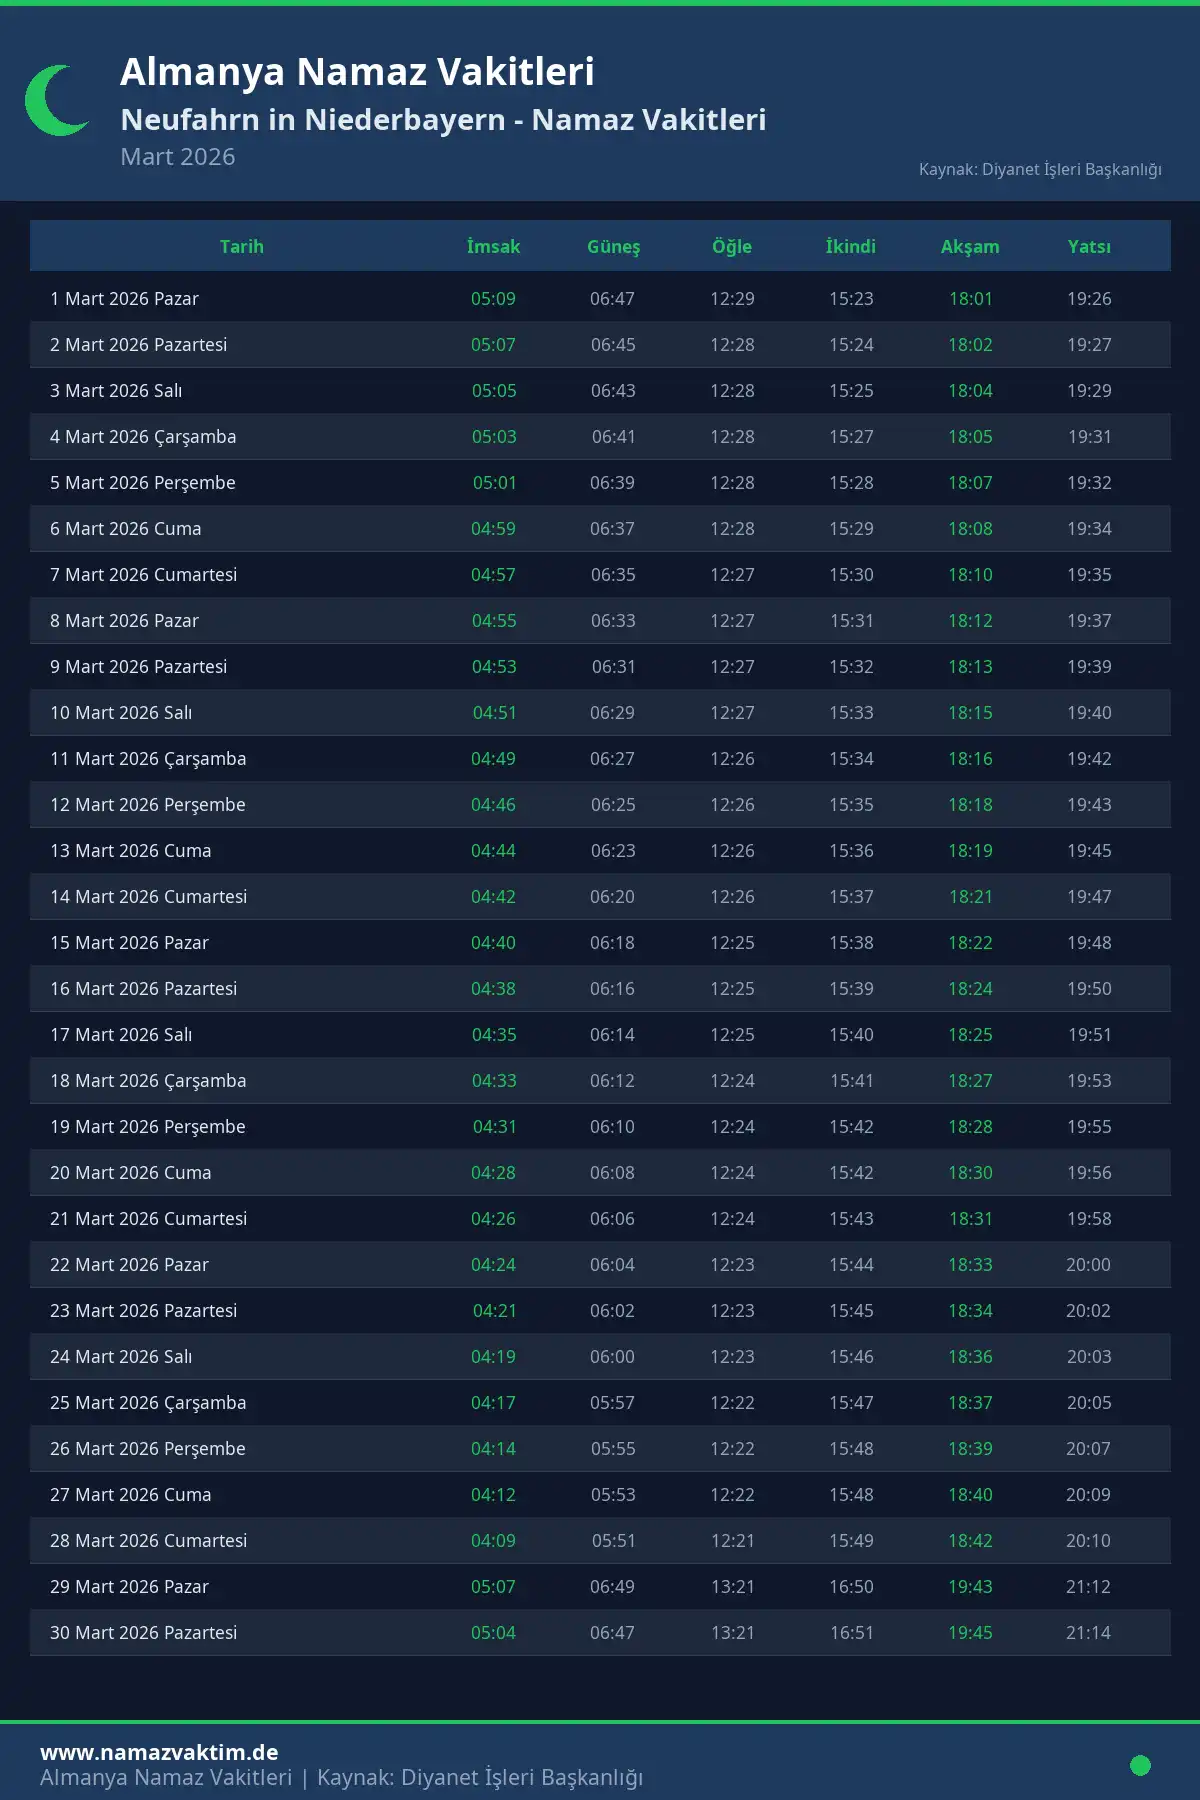The width and height of the screenshot is (1200, 1800).
Task: Click the Kaynak: Diyanet İşleri Başkanlığı header text
Action: pos(1040,169)
